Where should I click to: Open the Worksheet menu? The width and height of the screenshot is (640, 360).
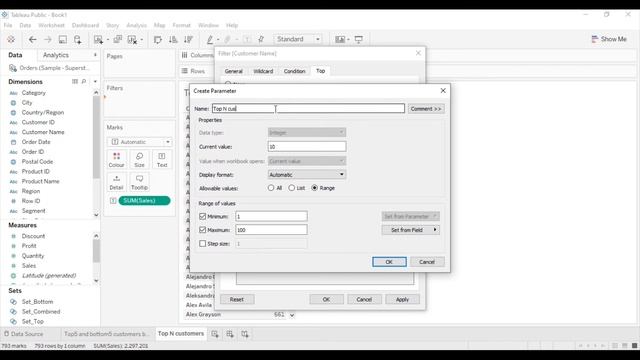51,25
